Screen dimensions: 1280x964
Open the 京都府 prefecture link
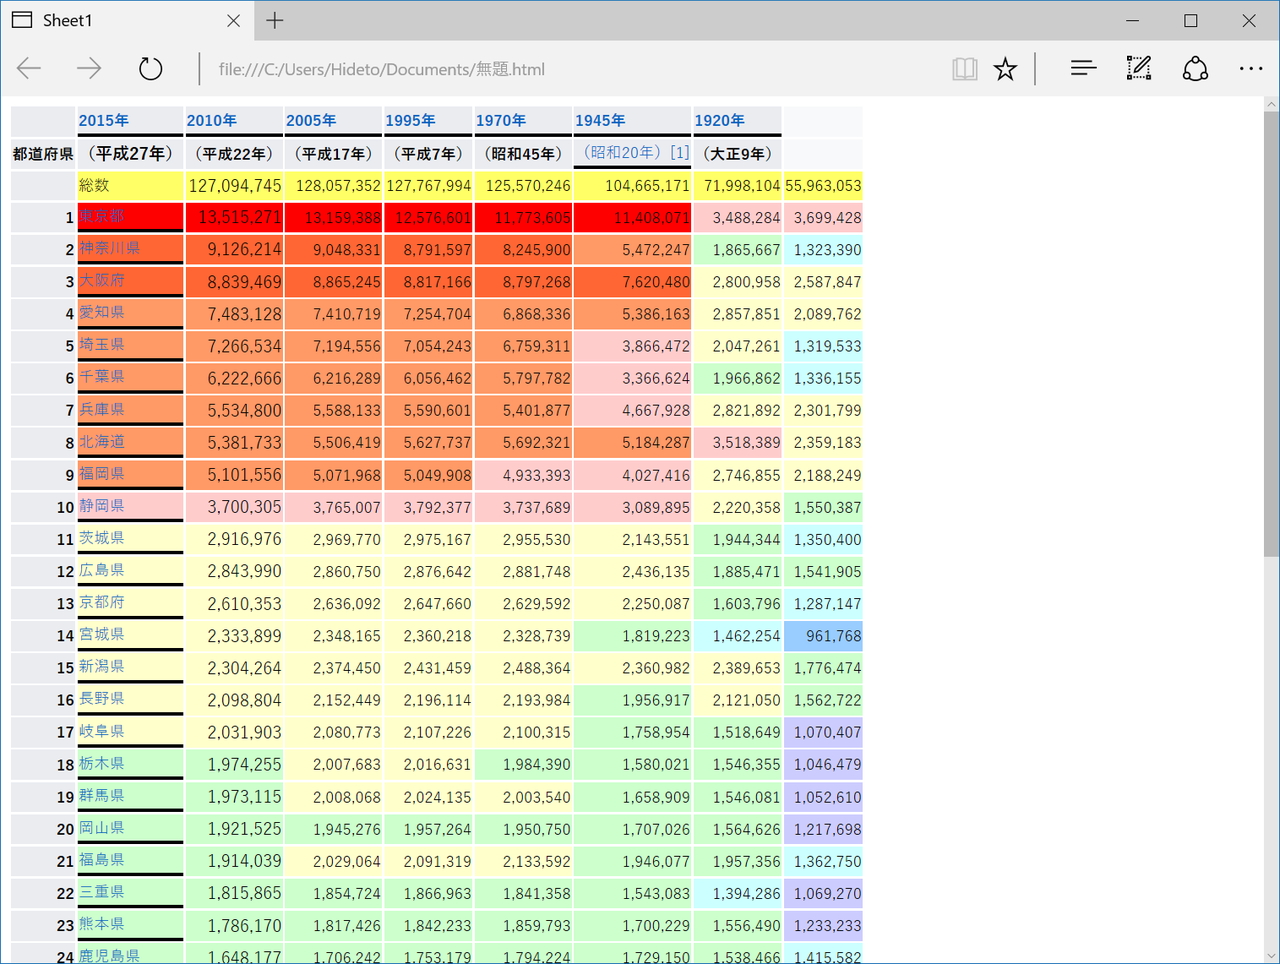coord(102,602)
